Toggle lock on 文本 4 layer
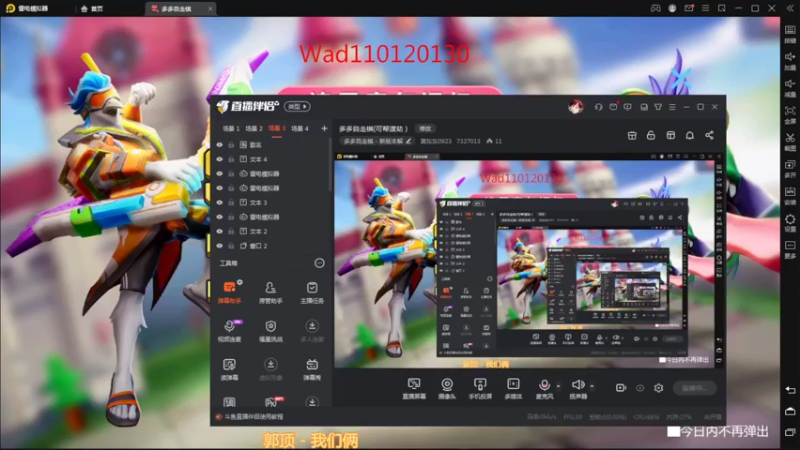The image size is (800, 450). 231,159
